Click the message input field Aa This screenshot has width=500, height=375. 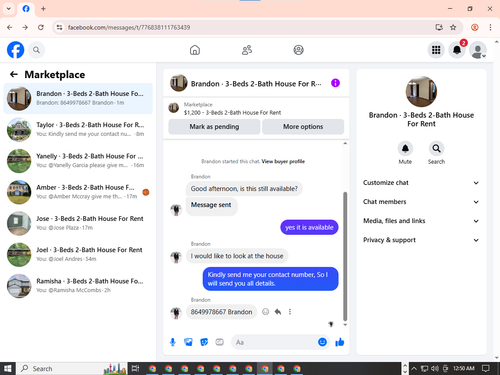[274, 342]
